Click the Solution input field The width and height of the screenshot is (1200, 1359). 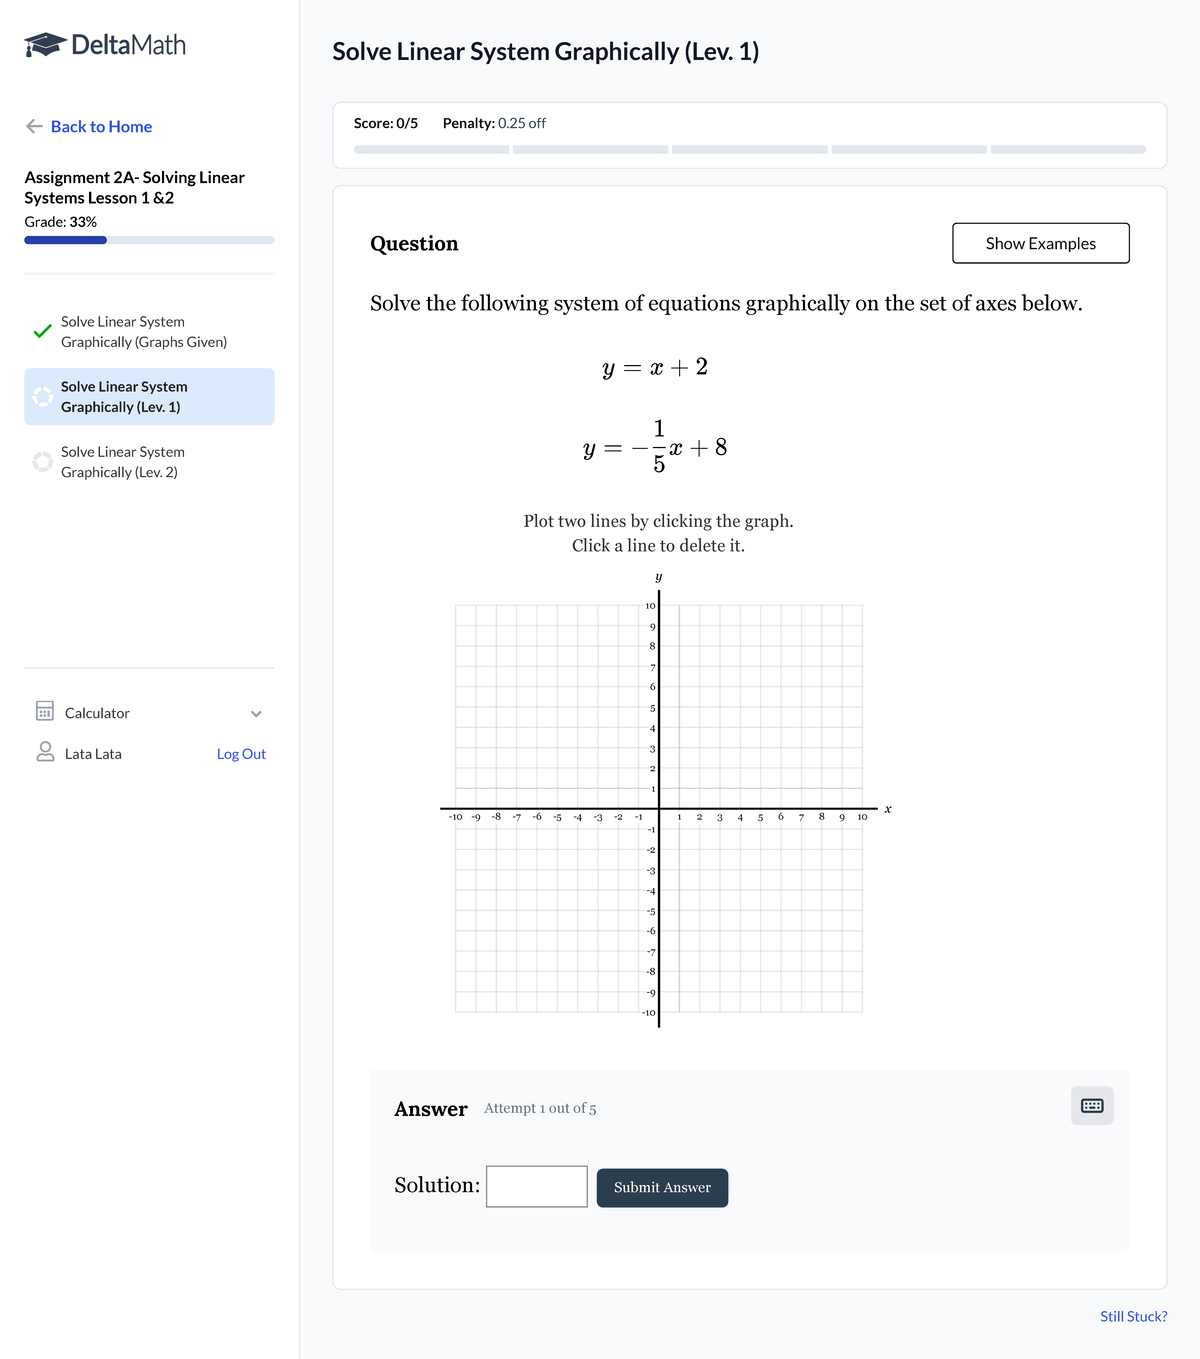coord(537,1187)
